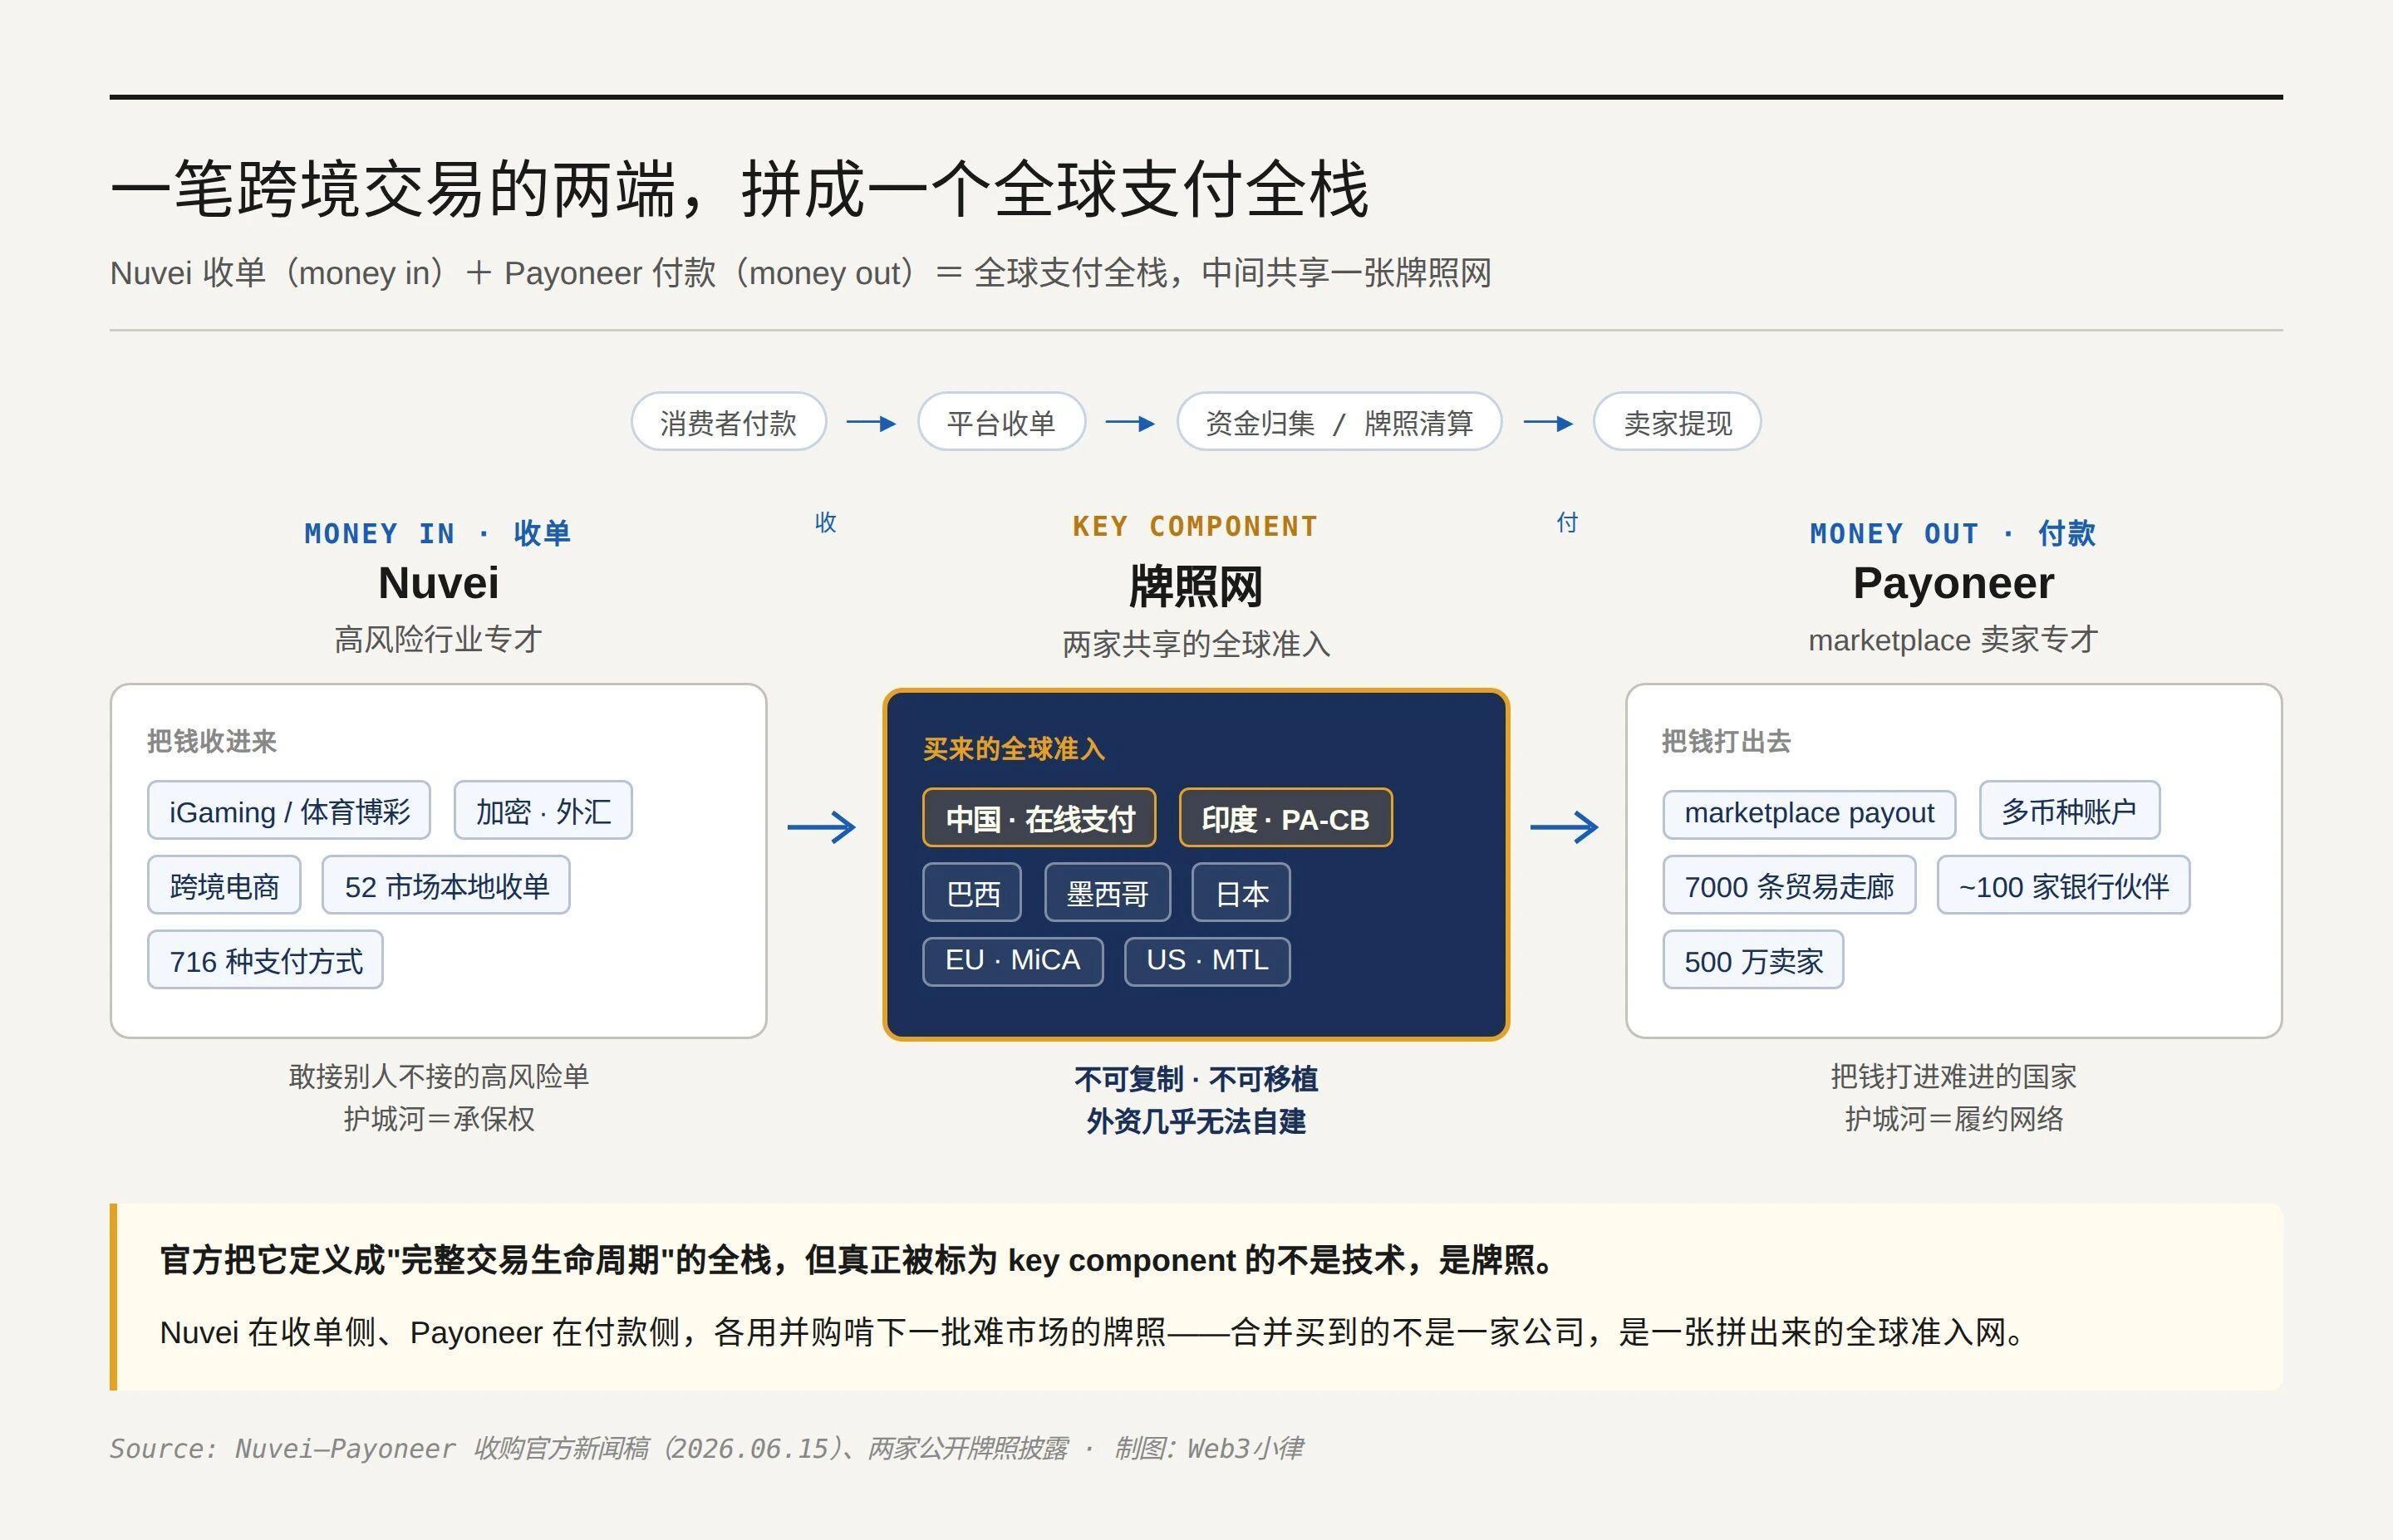
Task: Click the 资金归集 / 牌照清算 pill
Action: click(1339, 422)
